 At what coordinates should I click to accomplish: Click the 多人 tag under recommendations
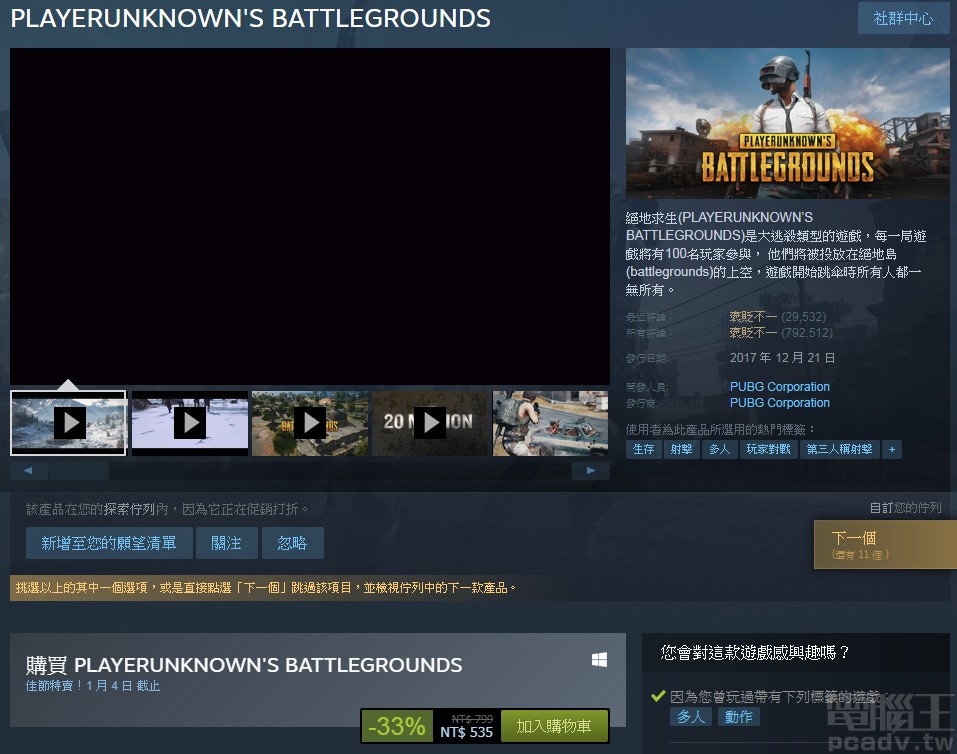click(x=690, y=716)
